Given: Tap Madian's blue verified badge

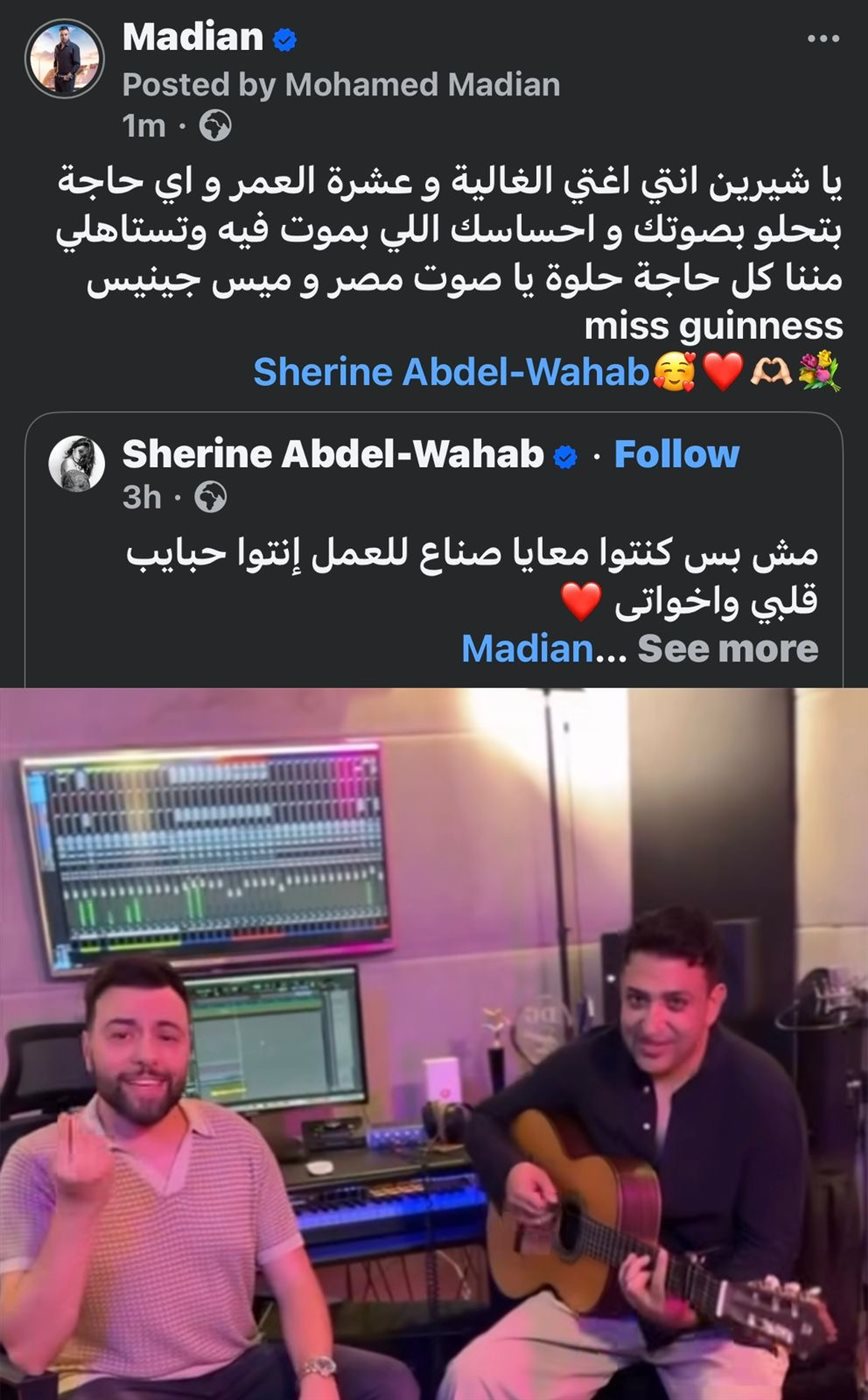Looking at the screenshot, I should (x=284, y=40).
